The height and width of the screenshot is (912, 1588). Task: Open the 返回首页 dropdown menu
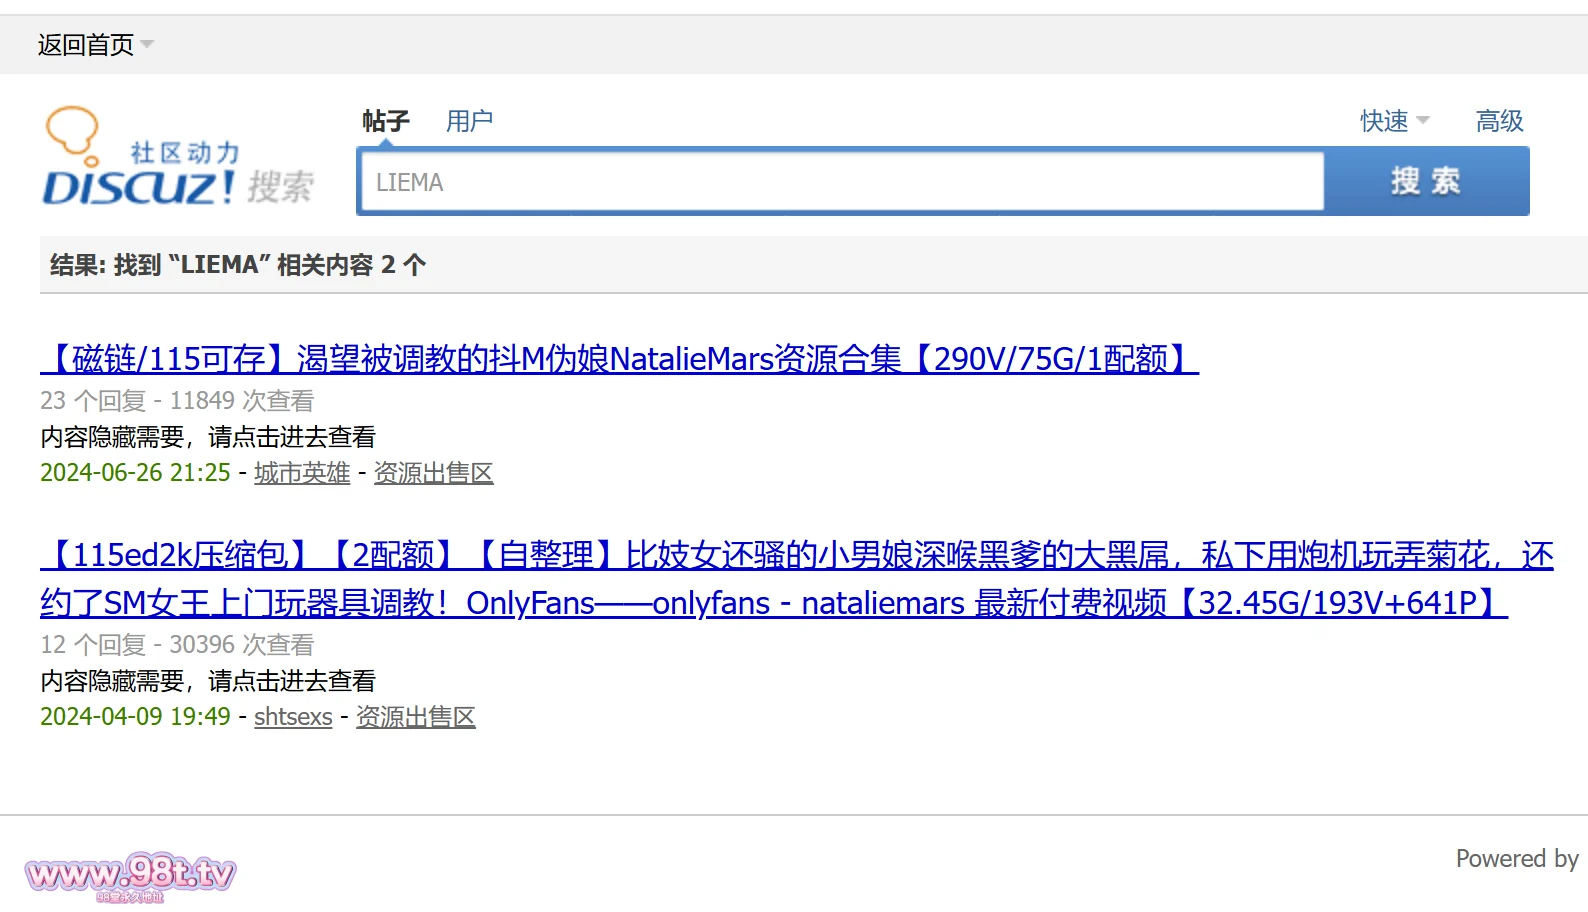pyautogui.click(x=86, y=45)
